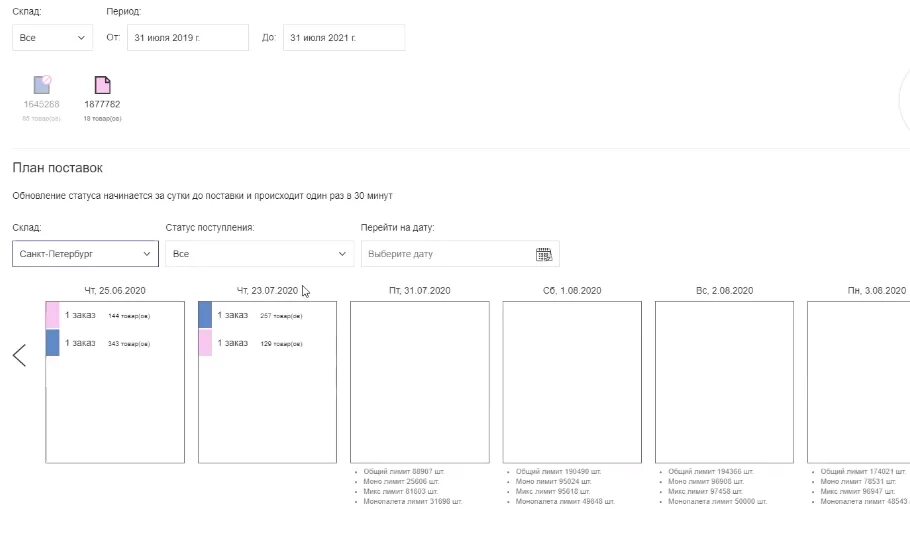Open the Санкт-Петербург warehouse dropdown
This screenshot has width=910, height=553.
pos(85,254)
